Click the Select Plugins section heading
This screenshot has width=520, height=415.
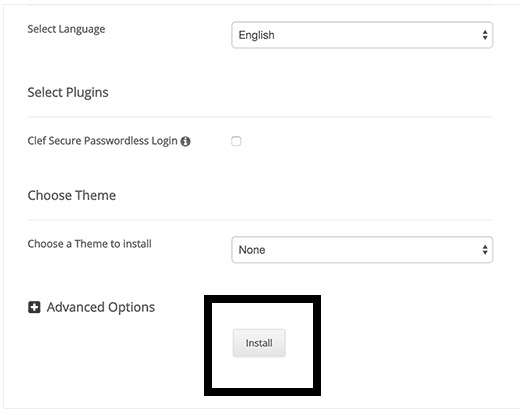coord(68,92)
